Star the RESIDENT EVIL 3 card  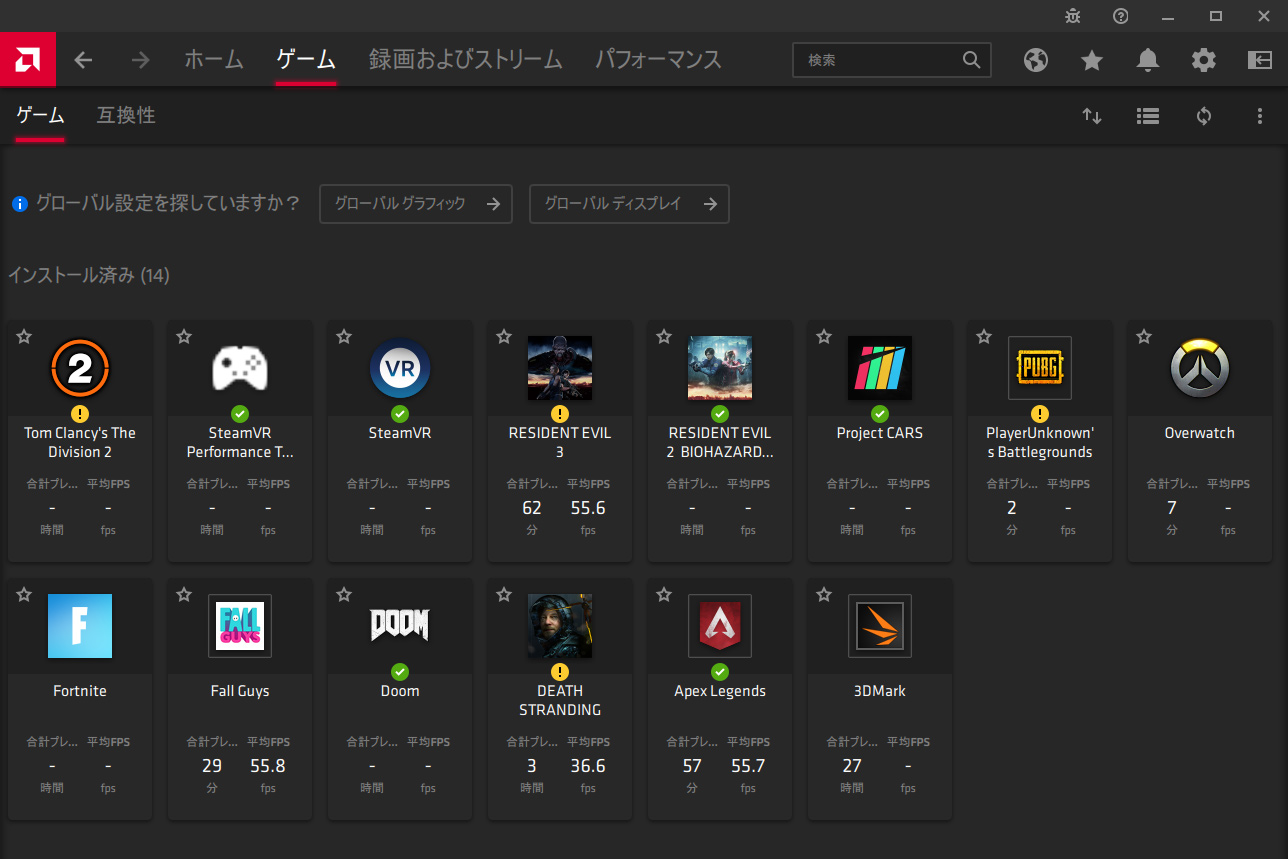pyautogui.click(x=504, y=337)
